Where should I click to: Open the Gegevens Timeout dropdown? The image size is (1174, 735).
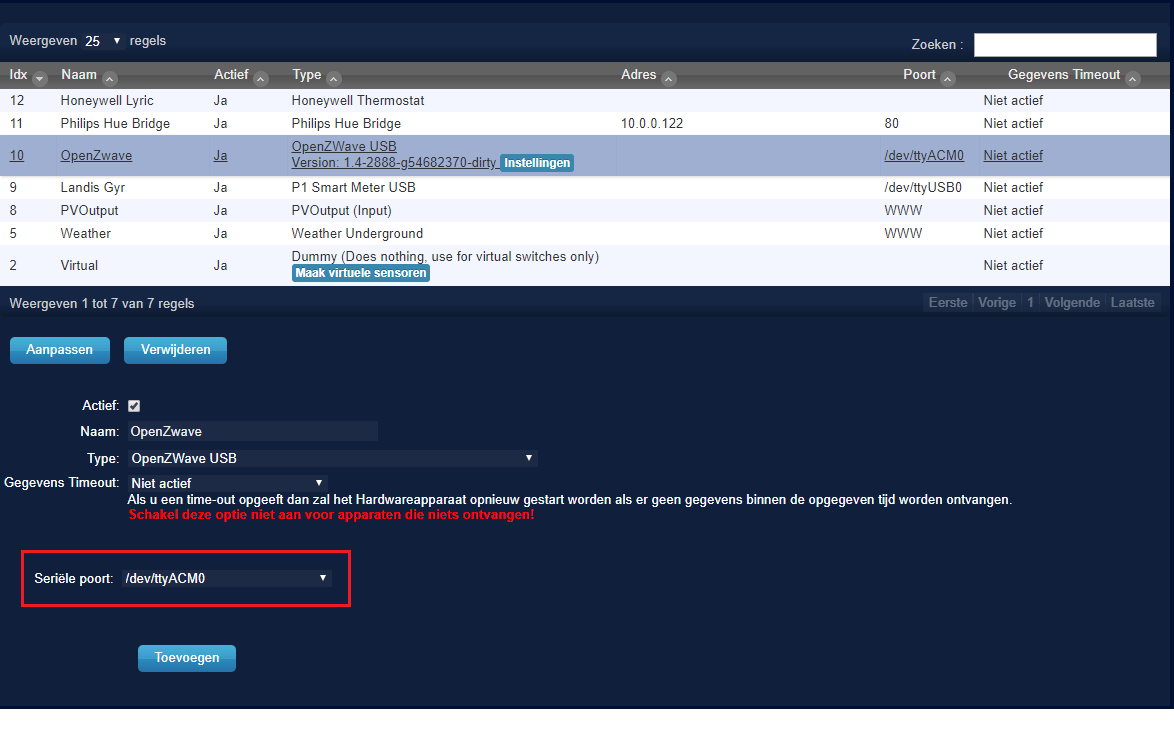click(x=227, y=483)
